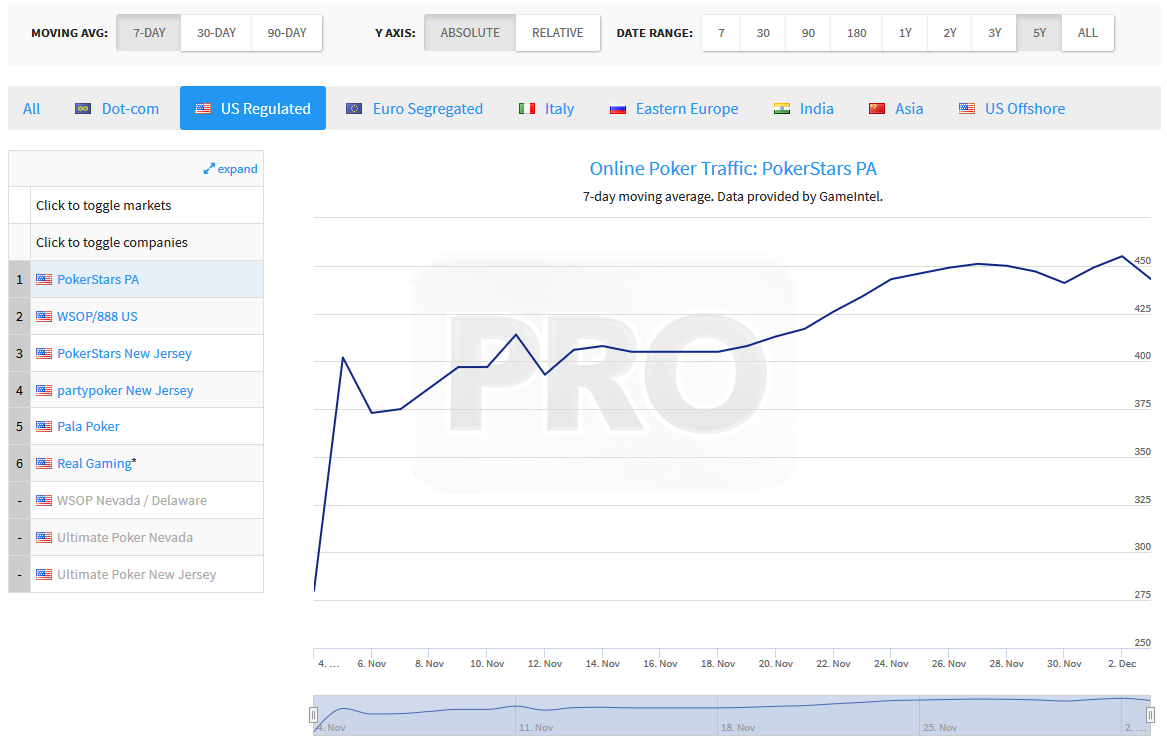Click the Italy flag icon

[527, 109]
